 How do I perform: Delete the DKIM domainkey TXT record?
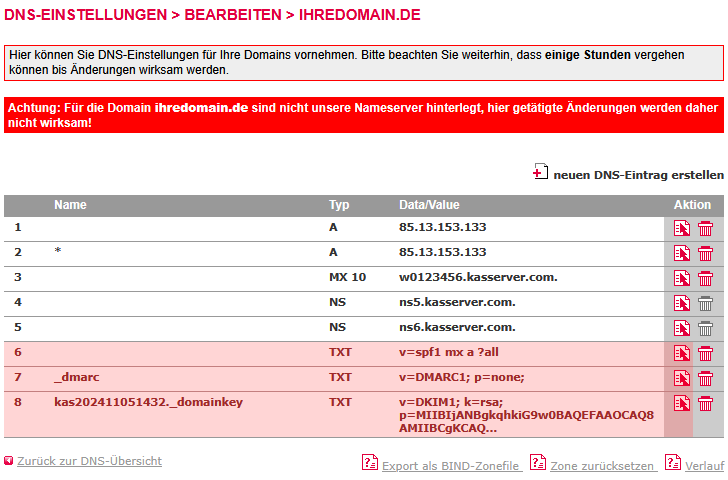[705, 403]
